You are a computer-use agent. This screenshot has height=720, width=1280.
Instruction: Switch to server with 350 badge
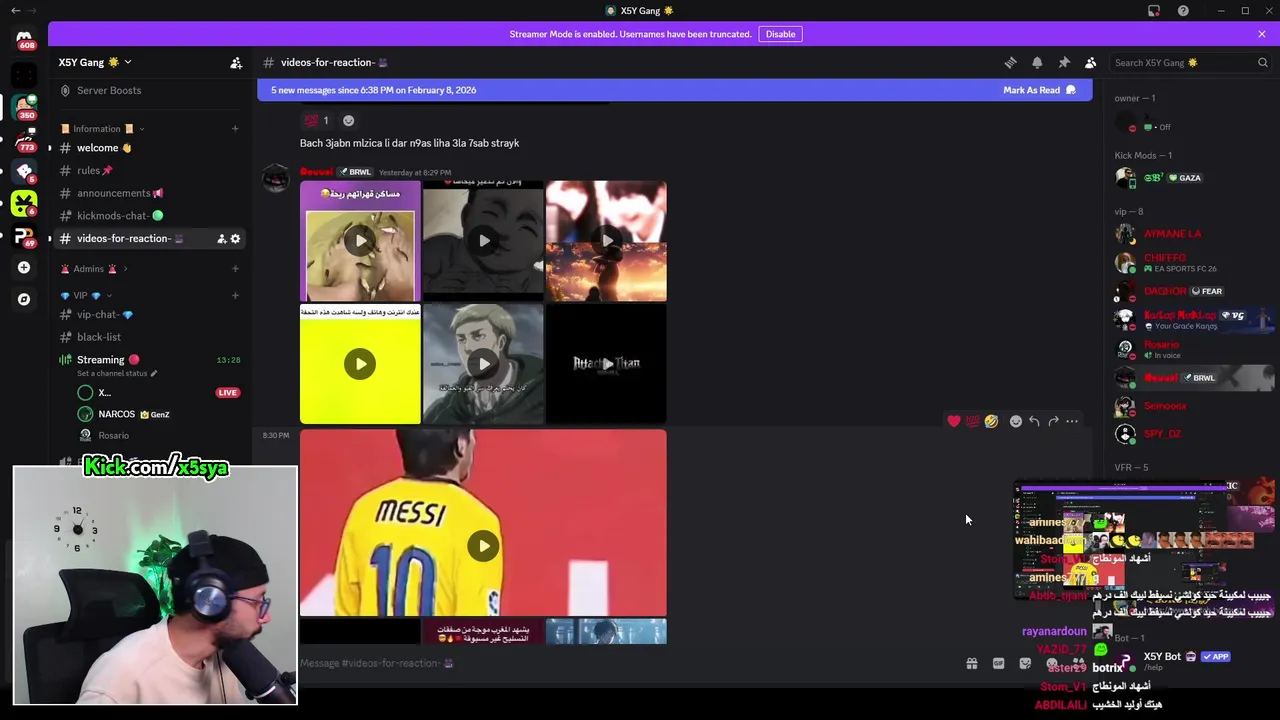[24, 106]
